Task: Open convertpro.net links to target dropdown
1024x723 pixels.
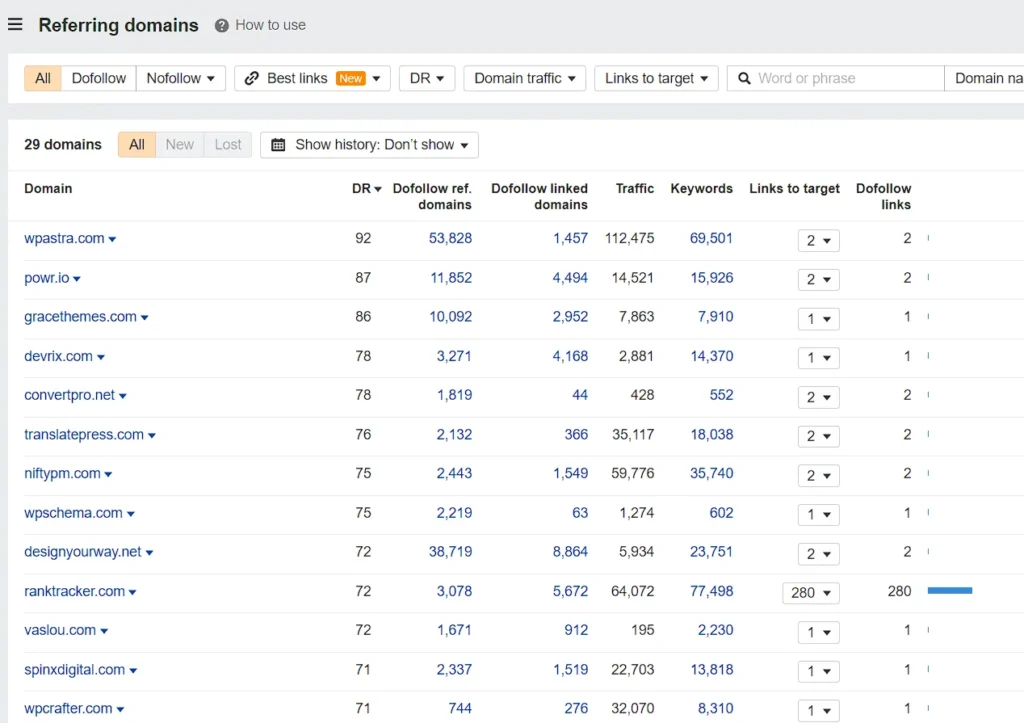Action: point(818,397)
